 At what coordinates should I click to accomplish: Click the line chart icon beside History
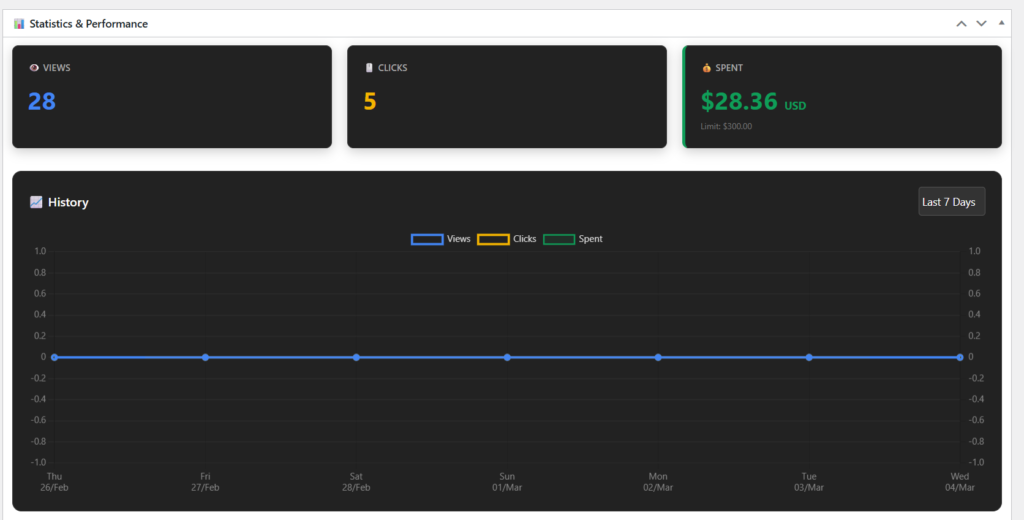(36, 202)
